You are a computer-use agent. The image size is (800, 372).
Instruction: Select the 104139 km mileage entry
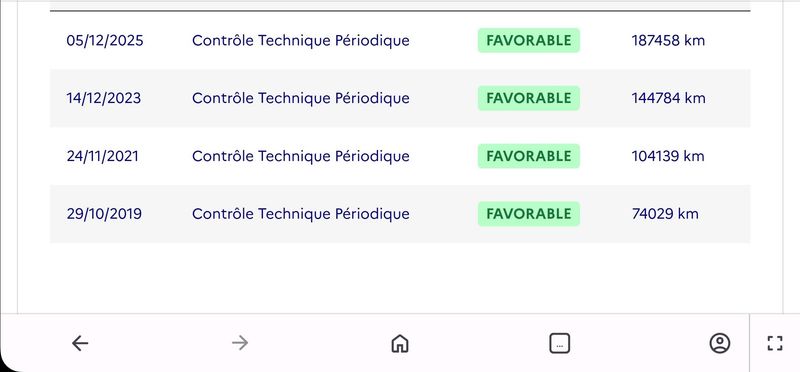point(668,156)
